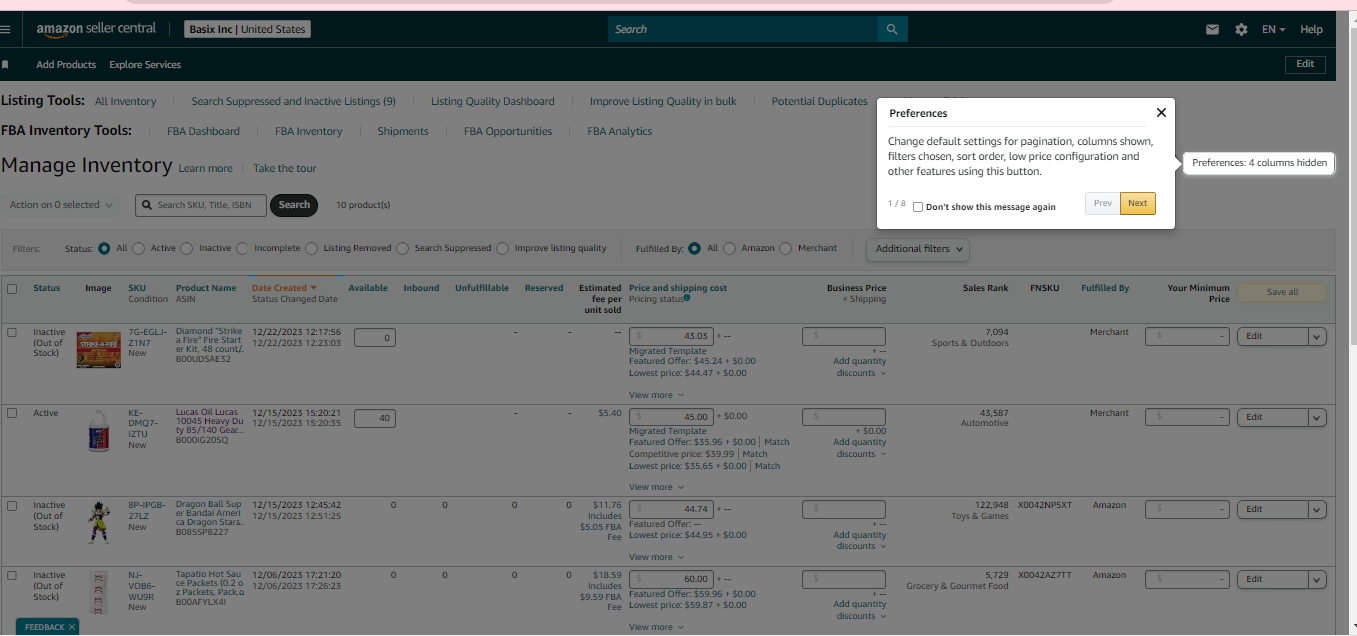Open the EN language dropdown

(x=1273, y=30)
